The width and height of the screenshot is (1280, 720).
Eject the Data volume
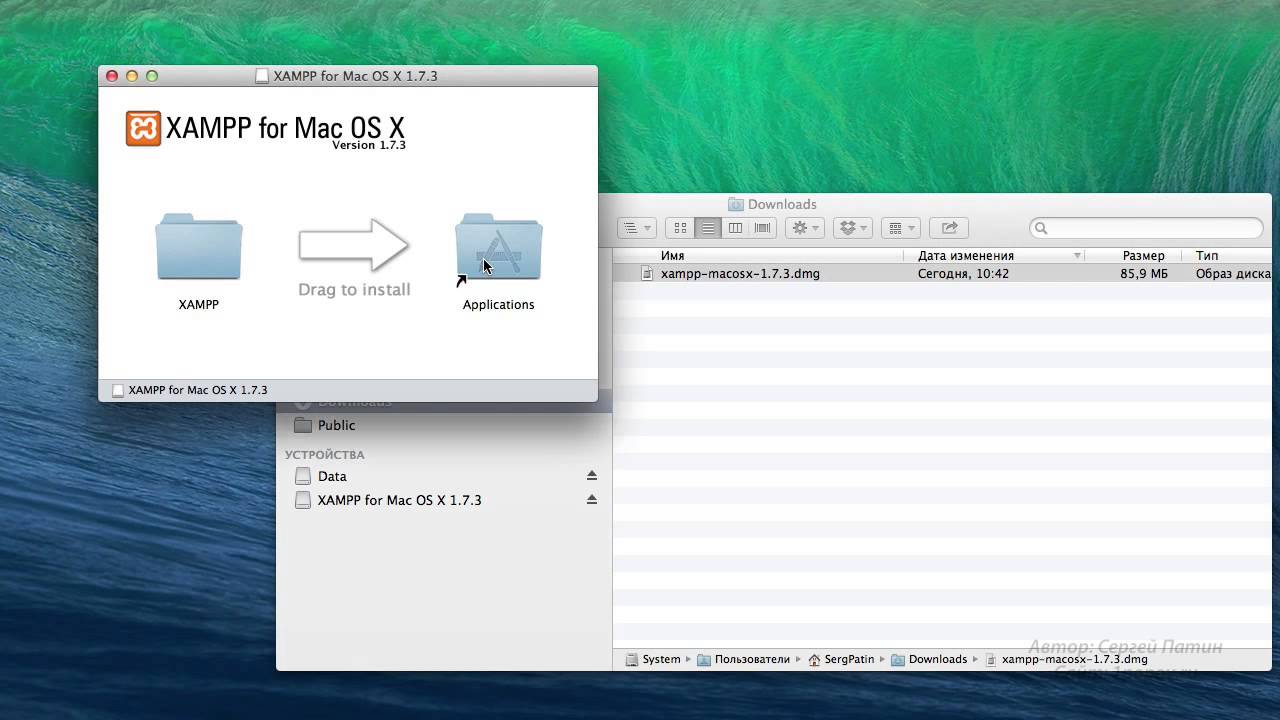tap(591, 476)
